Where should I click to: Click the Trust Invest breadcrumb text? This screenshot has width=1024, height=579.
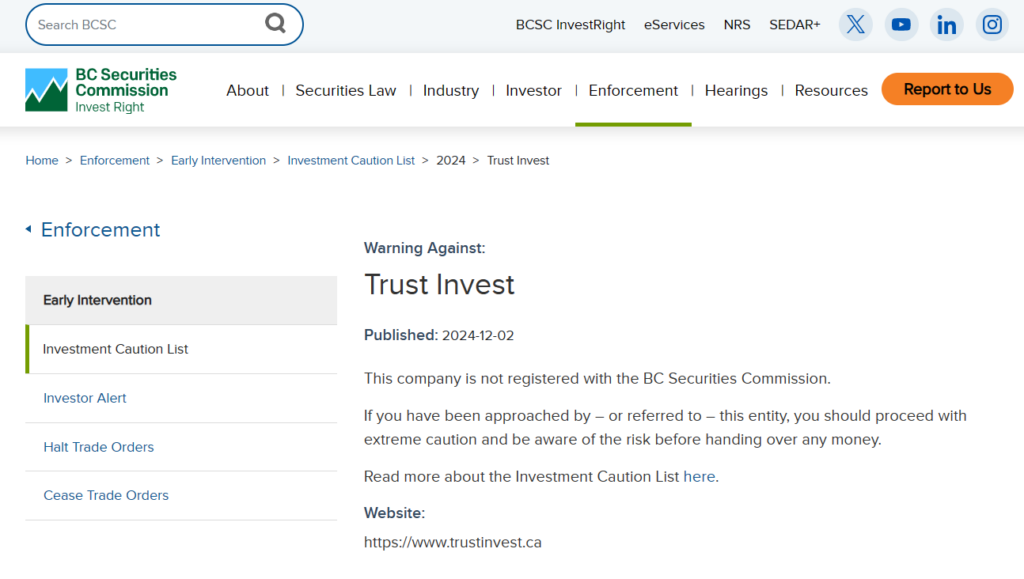pyautogui.click(x=518, y=161)
